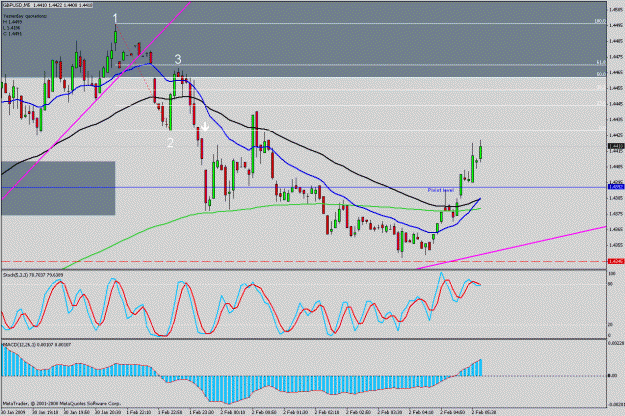Select the wave label '3' above the retracement

click(x=178, y=59)
